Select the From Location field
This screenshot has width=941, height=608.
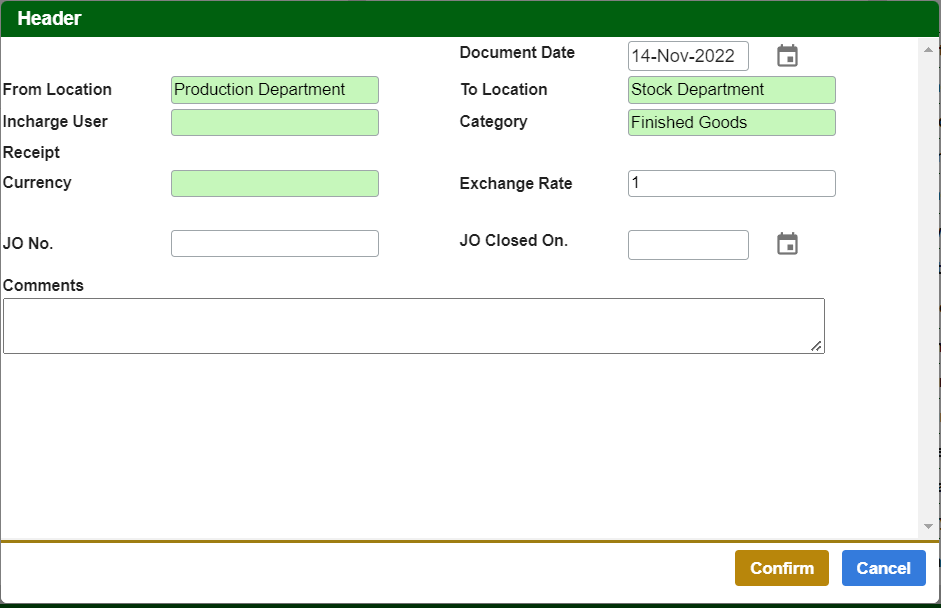pyautogui.click(x=275, y=90)
